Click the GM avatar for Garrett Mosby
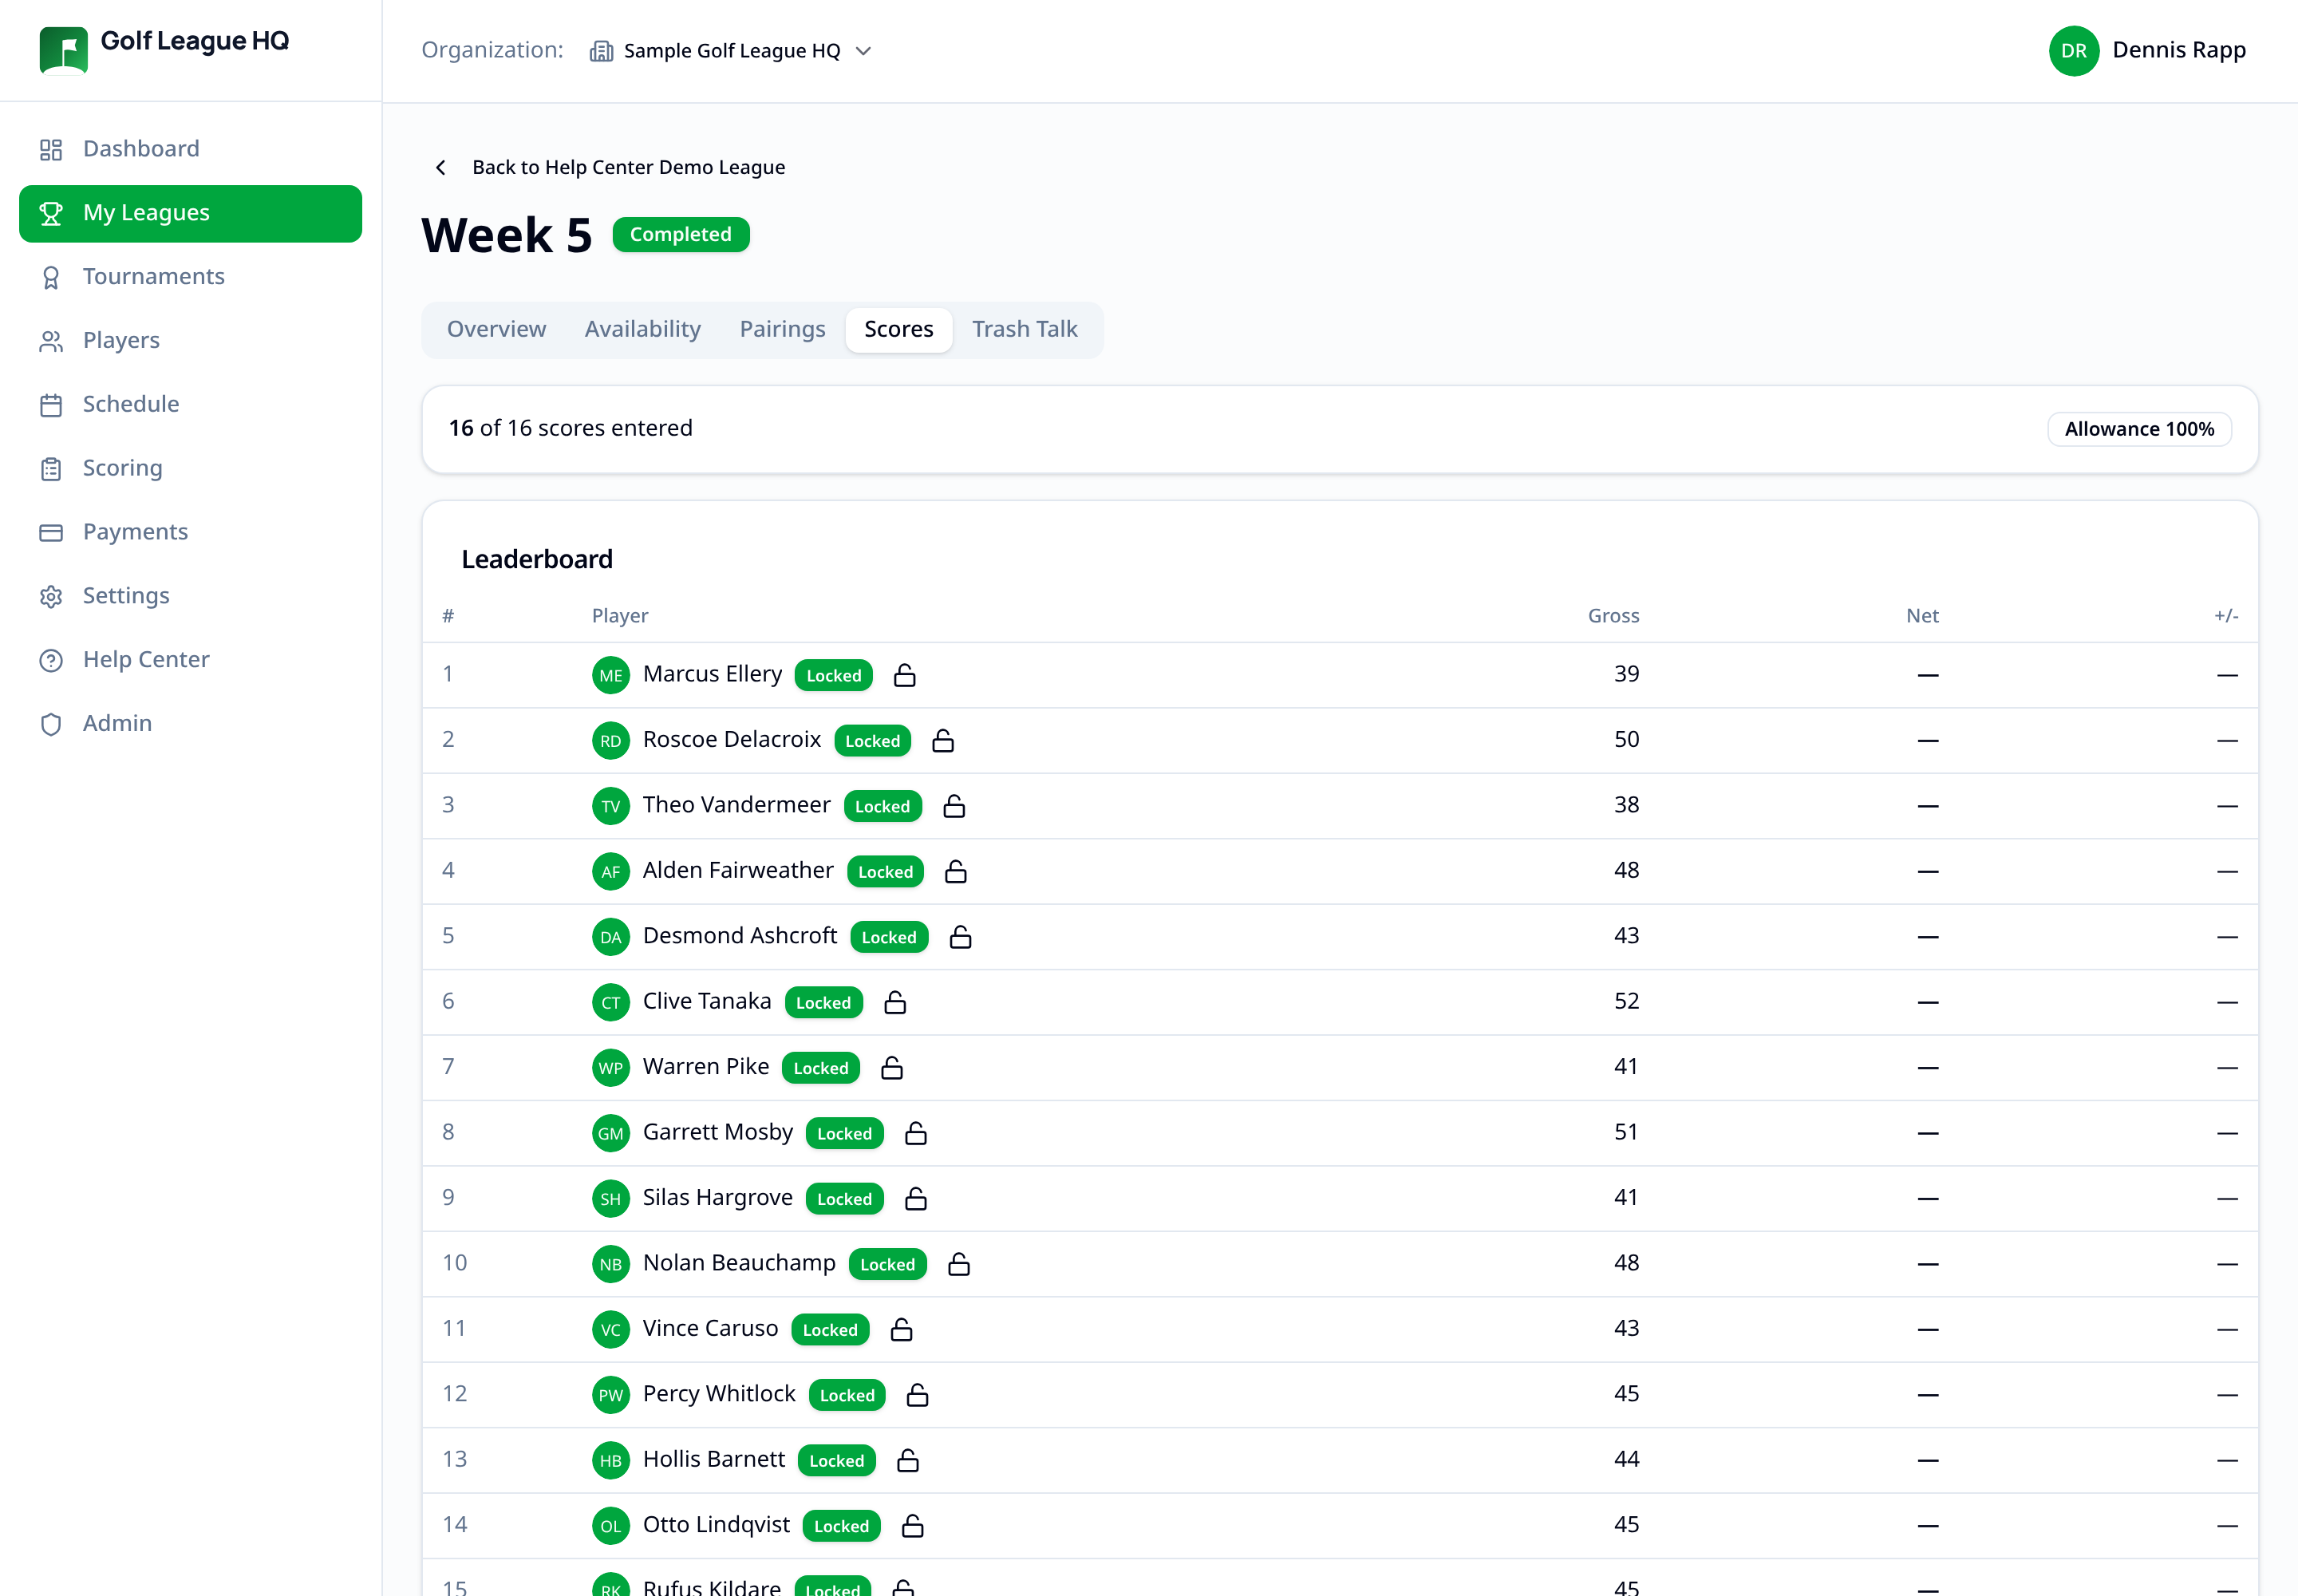The image size is (2298, 1596). 611,1133
